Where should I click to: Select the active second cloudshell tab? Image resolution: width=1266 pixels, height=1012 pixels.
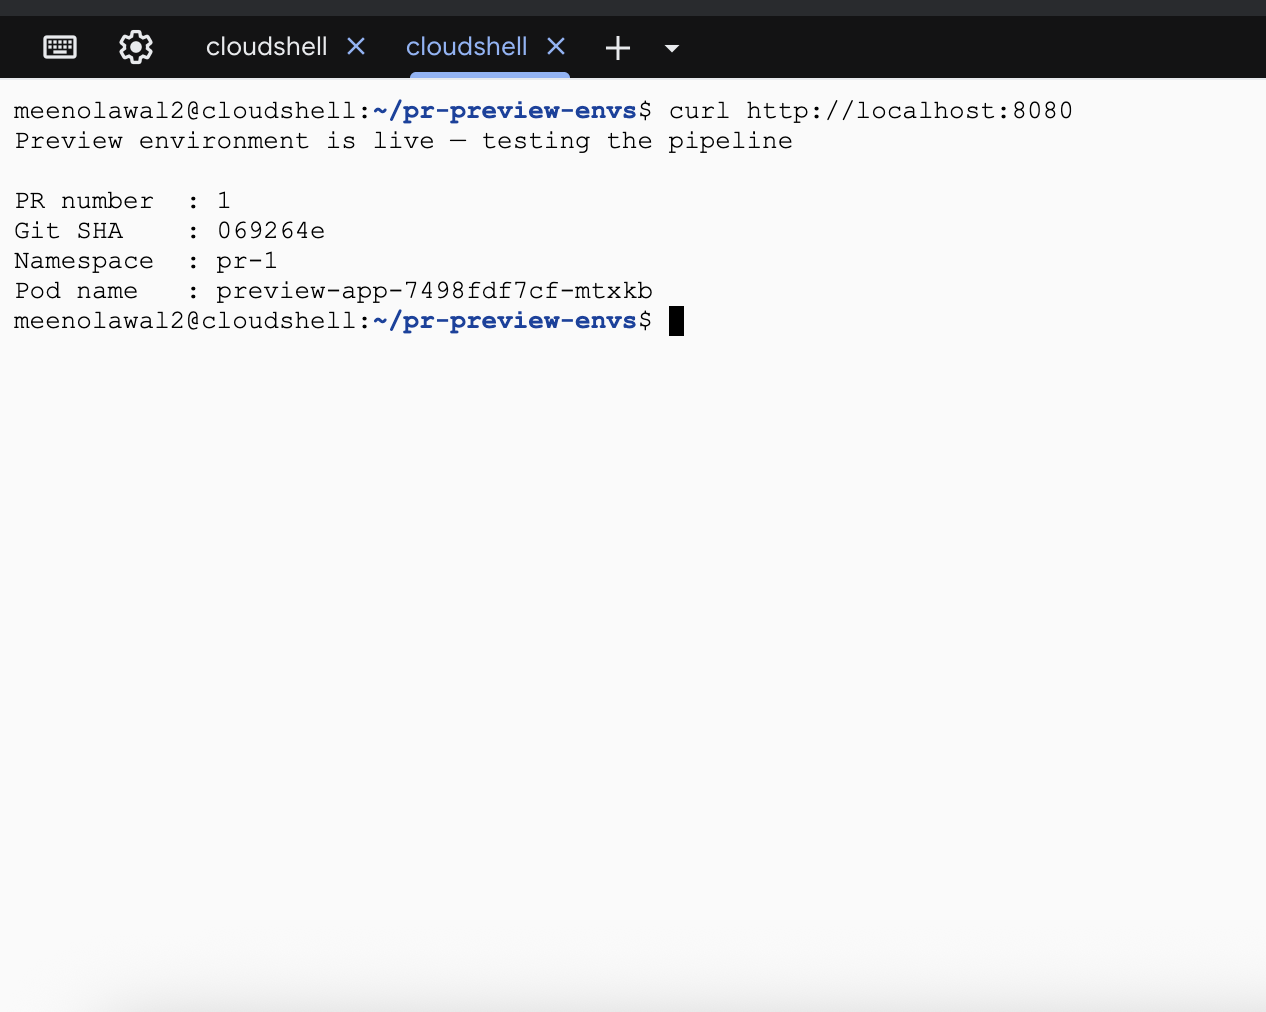coord(466,47)
